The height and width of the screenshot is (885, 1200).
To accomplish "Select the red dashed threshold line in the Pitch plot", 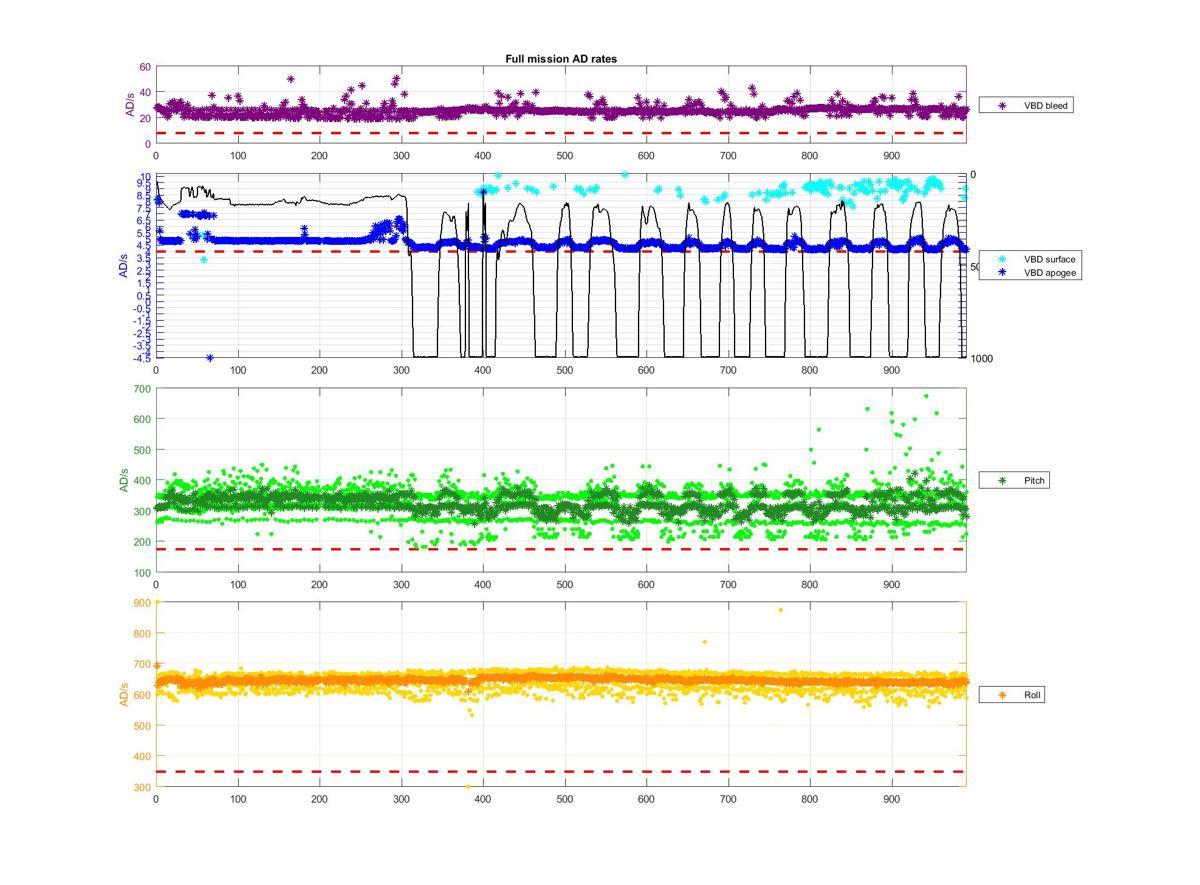I will 560,549.
